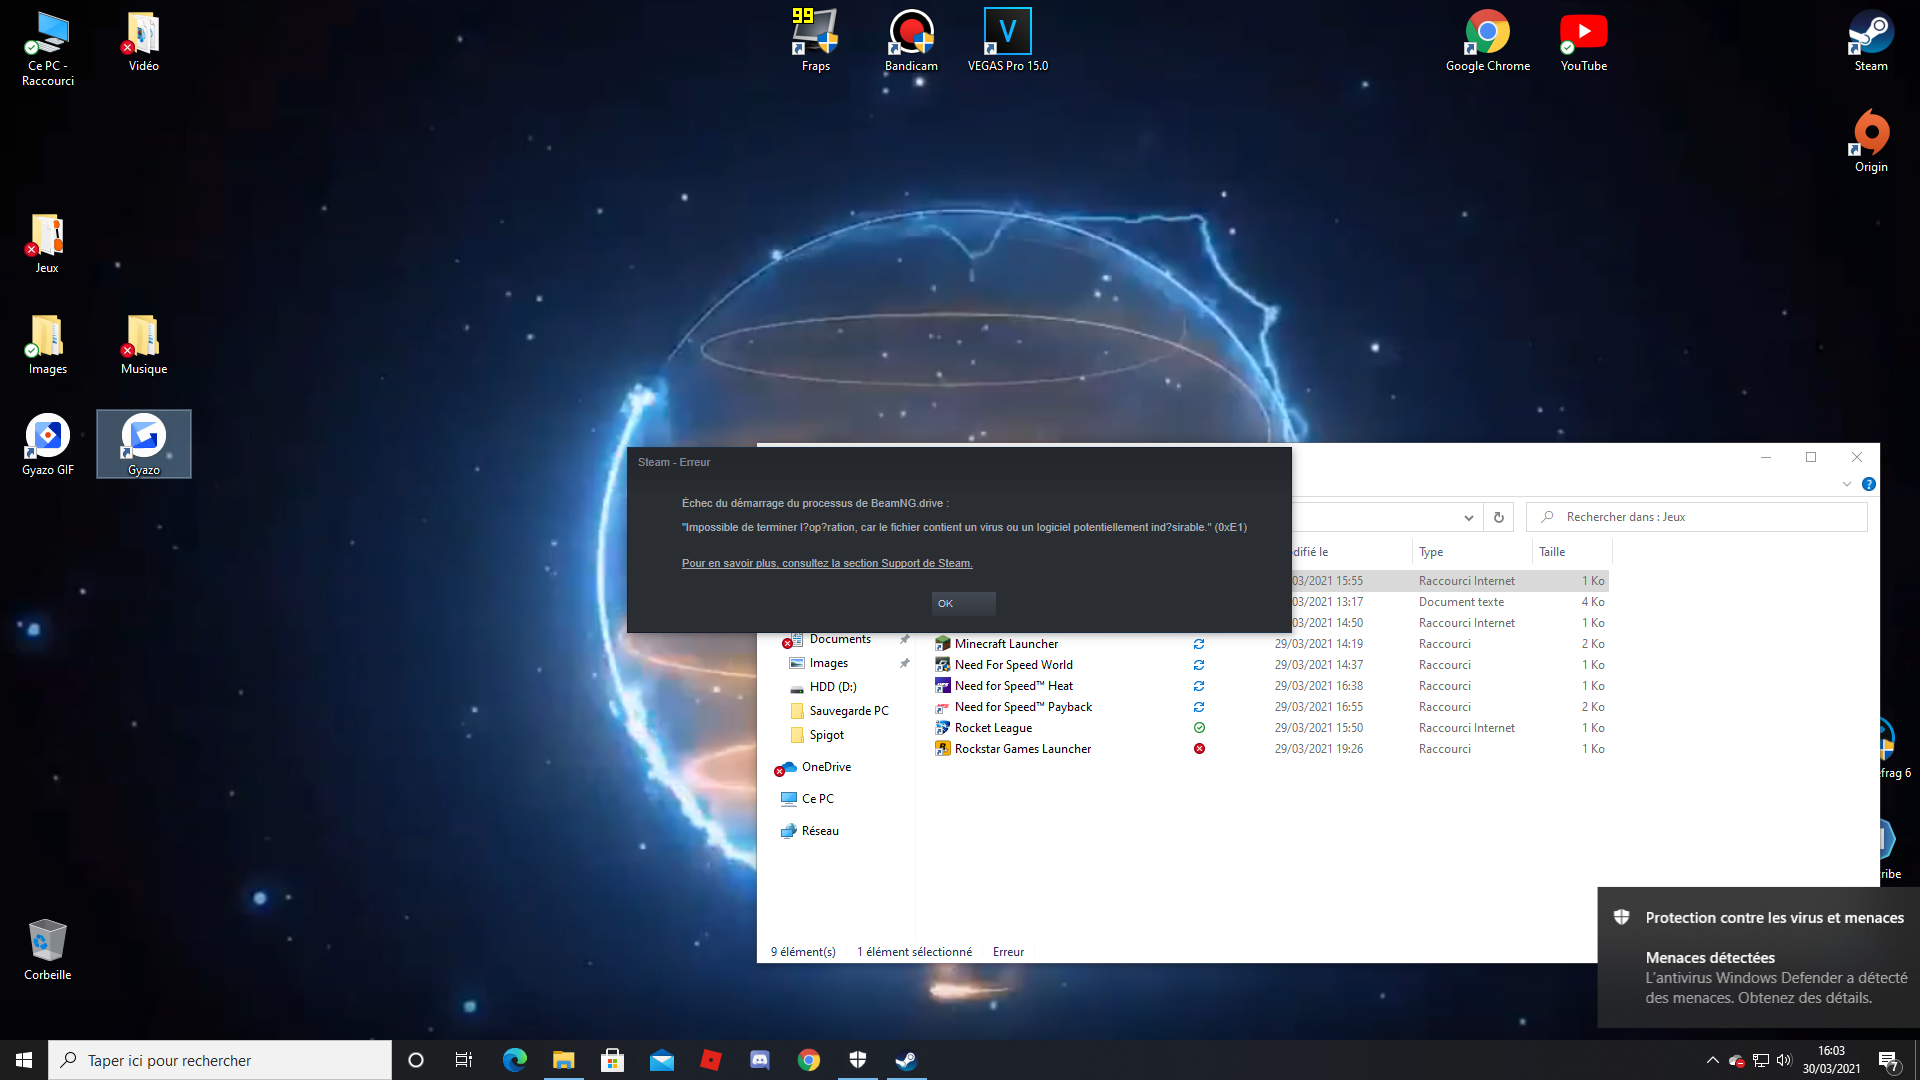1920x1080 pixels.
Task: Click the Rocket League synced status icon
Action: click(x=1199, y=728)
